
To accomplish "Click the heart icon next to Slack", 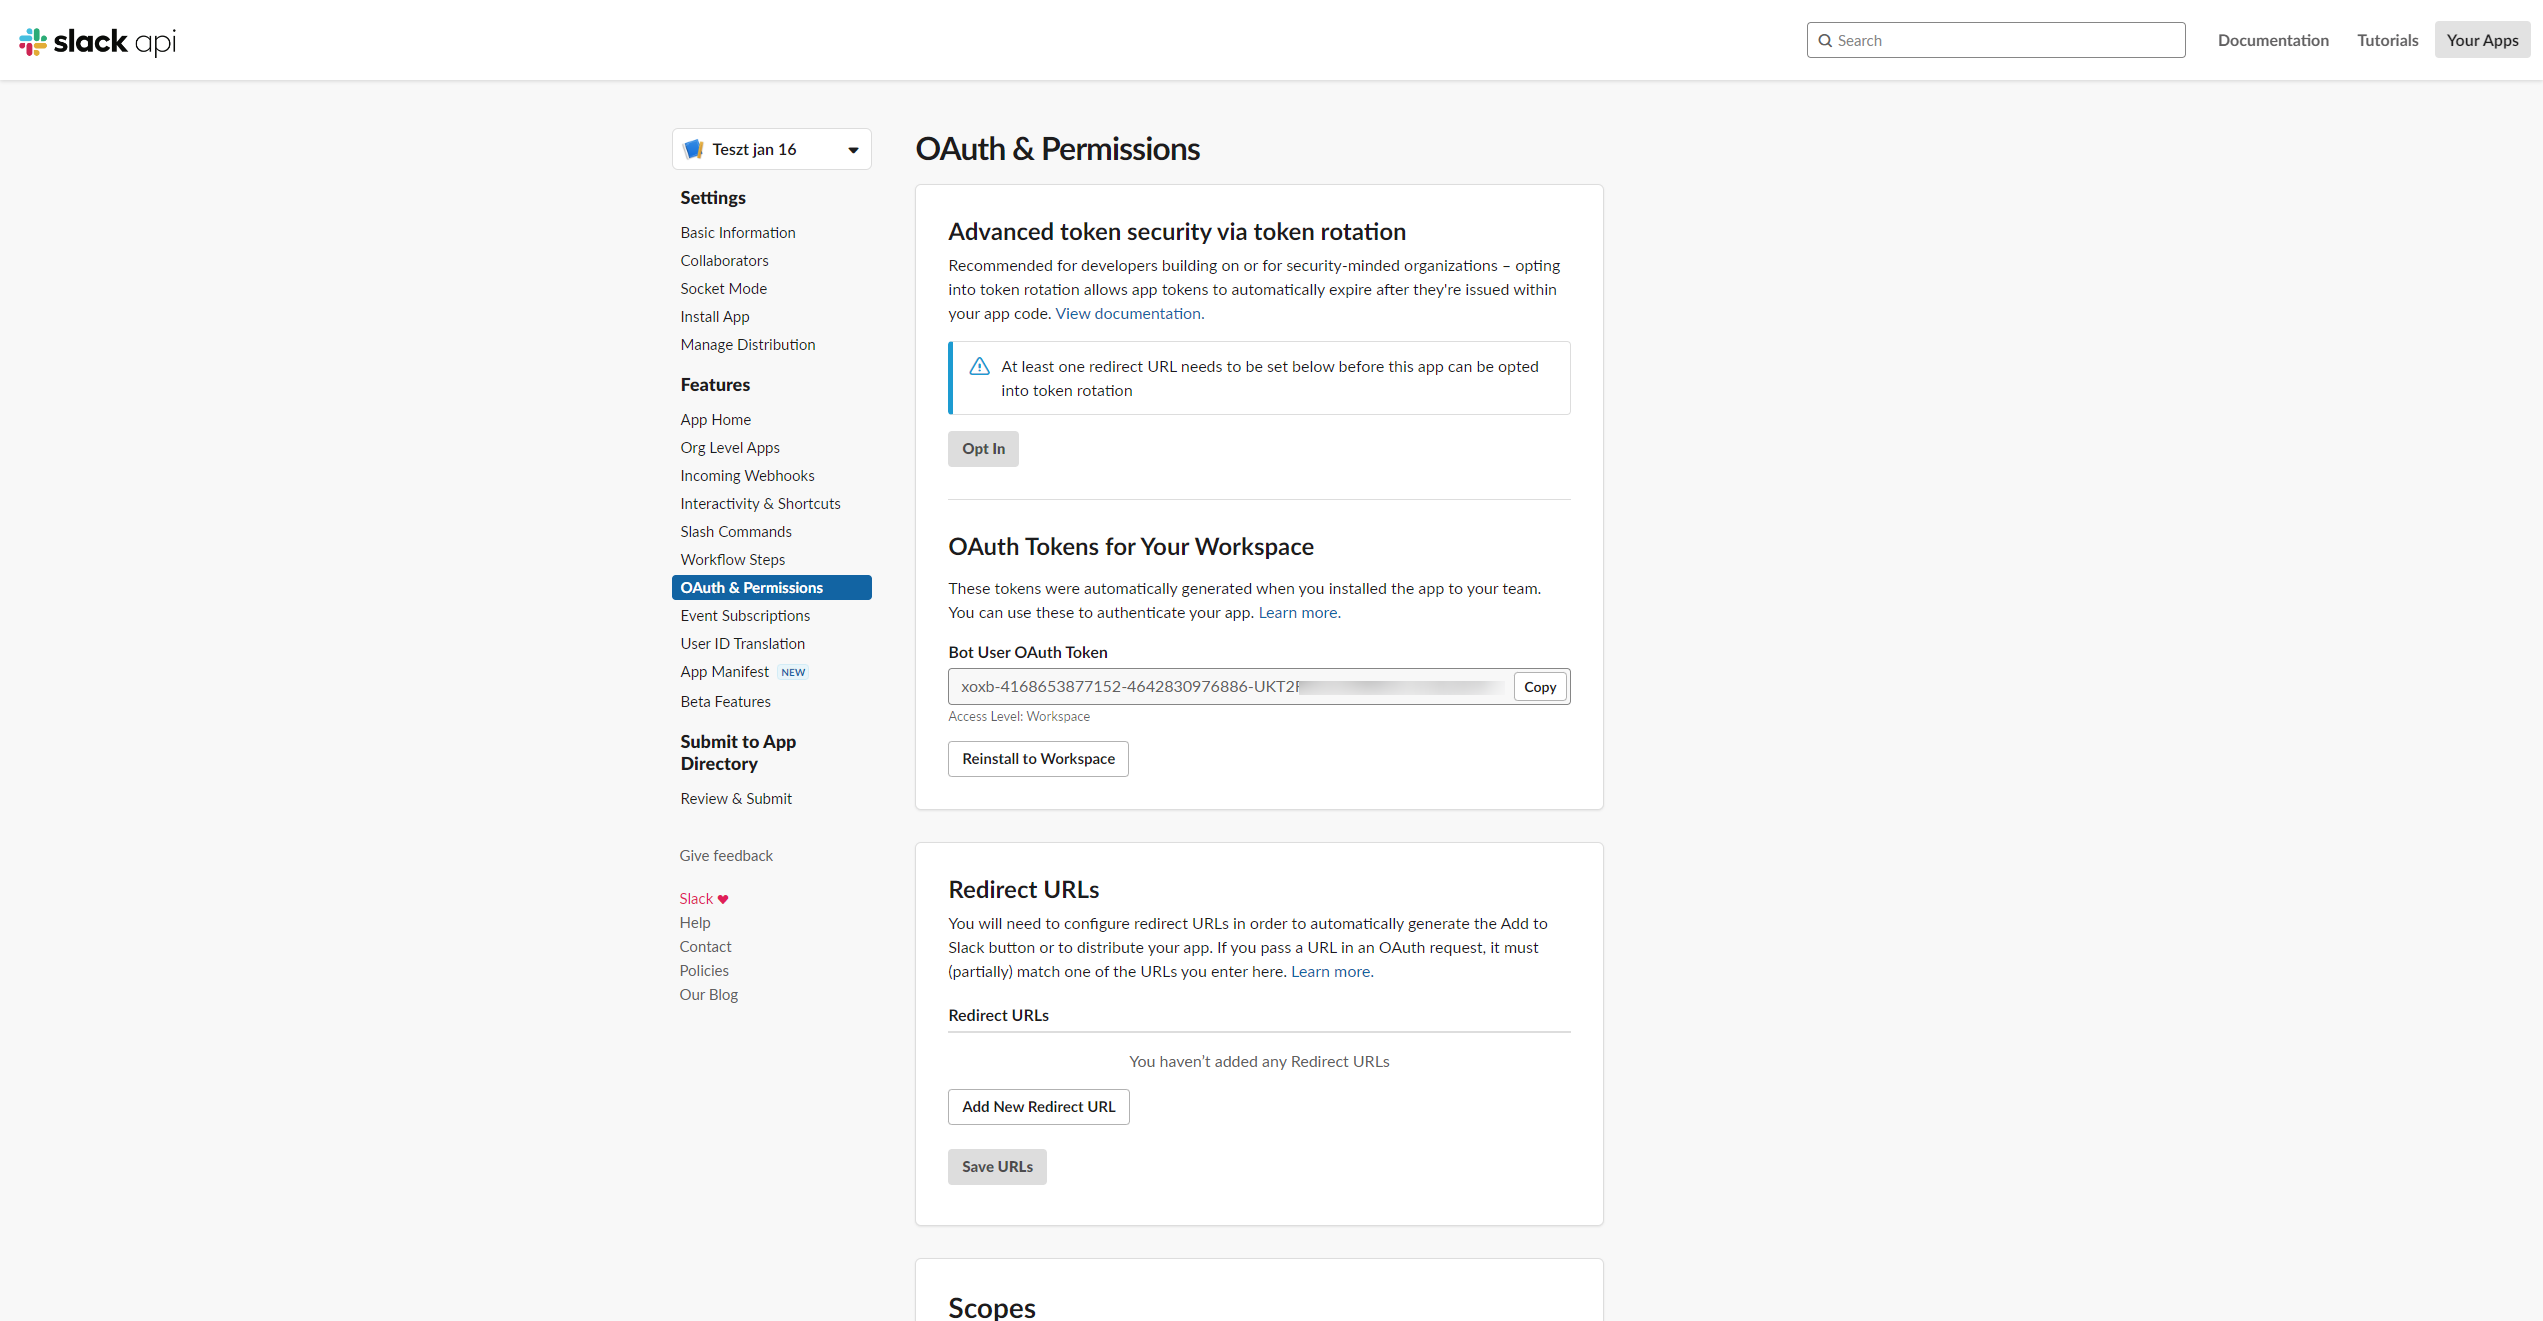I will coord(723,899).
